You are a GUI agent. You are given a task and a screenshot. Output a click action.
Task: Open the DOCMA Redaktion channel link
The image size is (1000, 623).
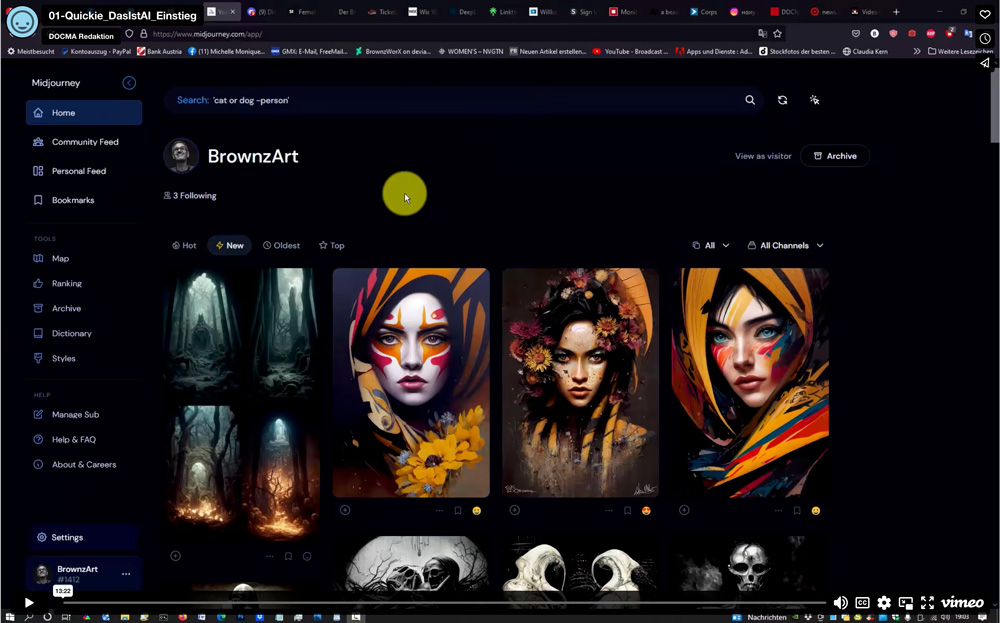pyautogui.click(x=81, y=36)
